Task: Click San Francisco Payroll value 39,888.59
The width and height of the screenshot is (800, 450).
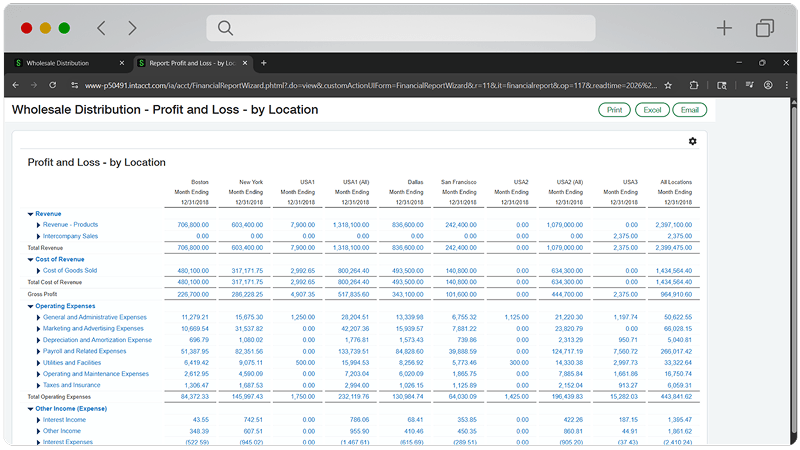Action: coord(462,352)
